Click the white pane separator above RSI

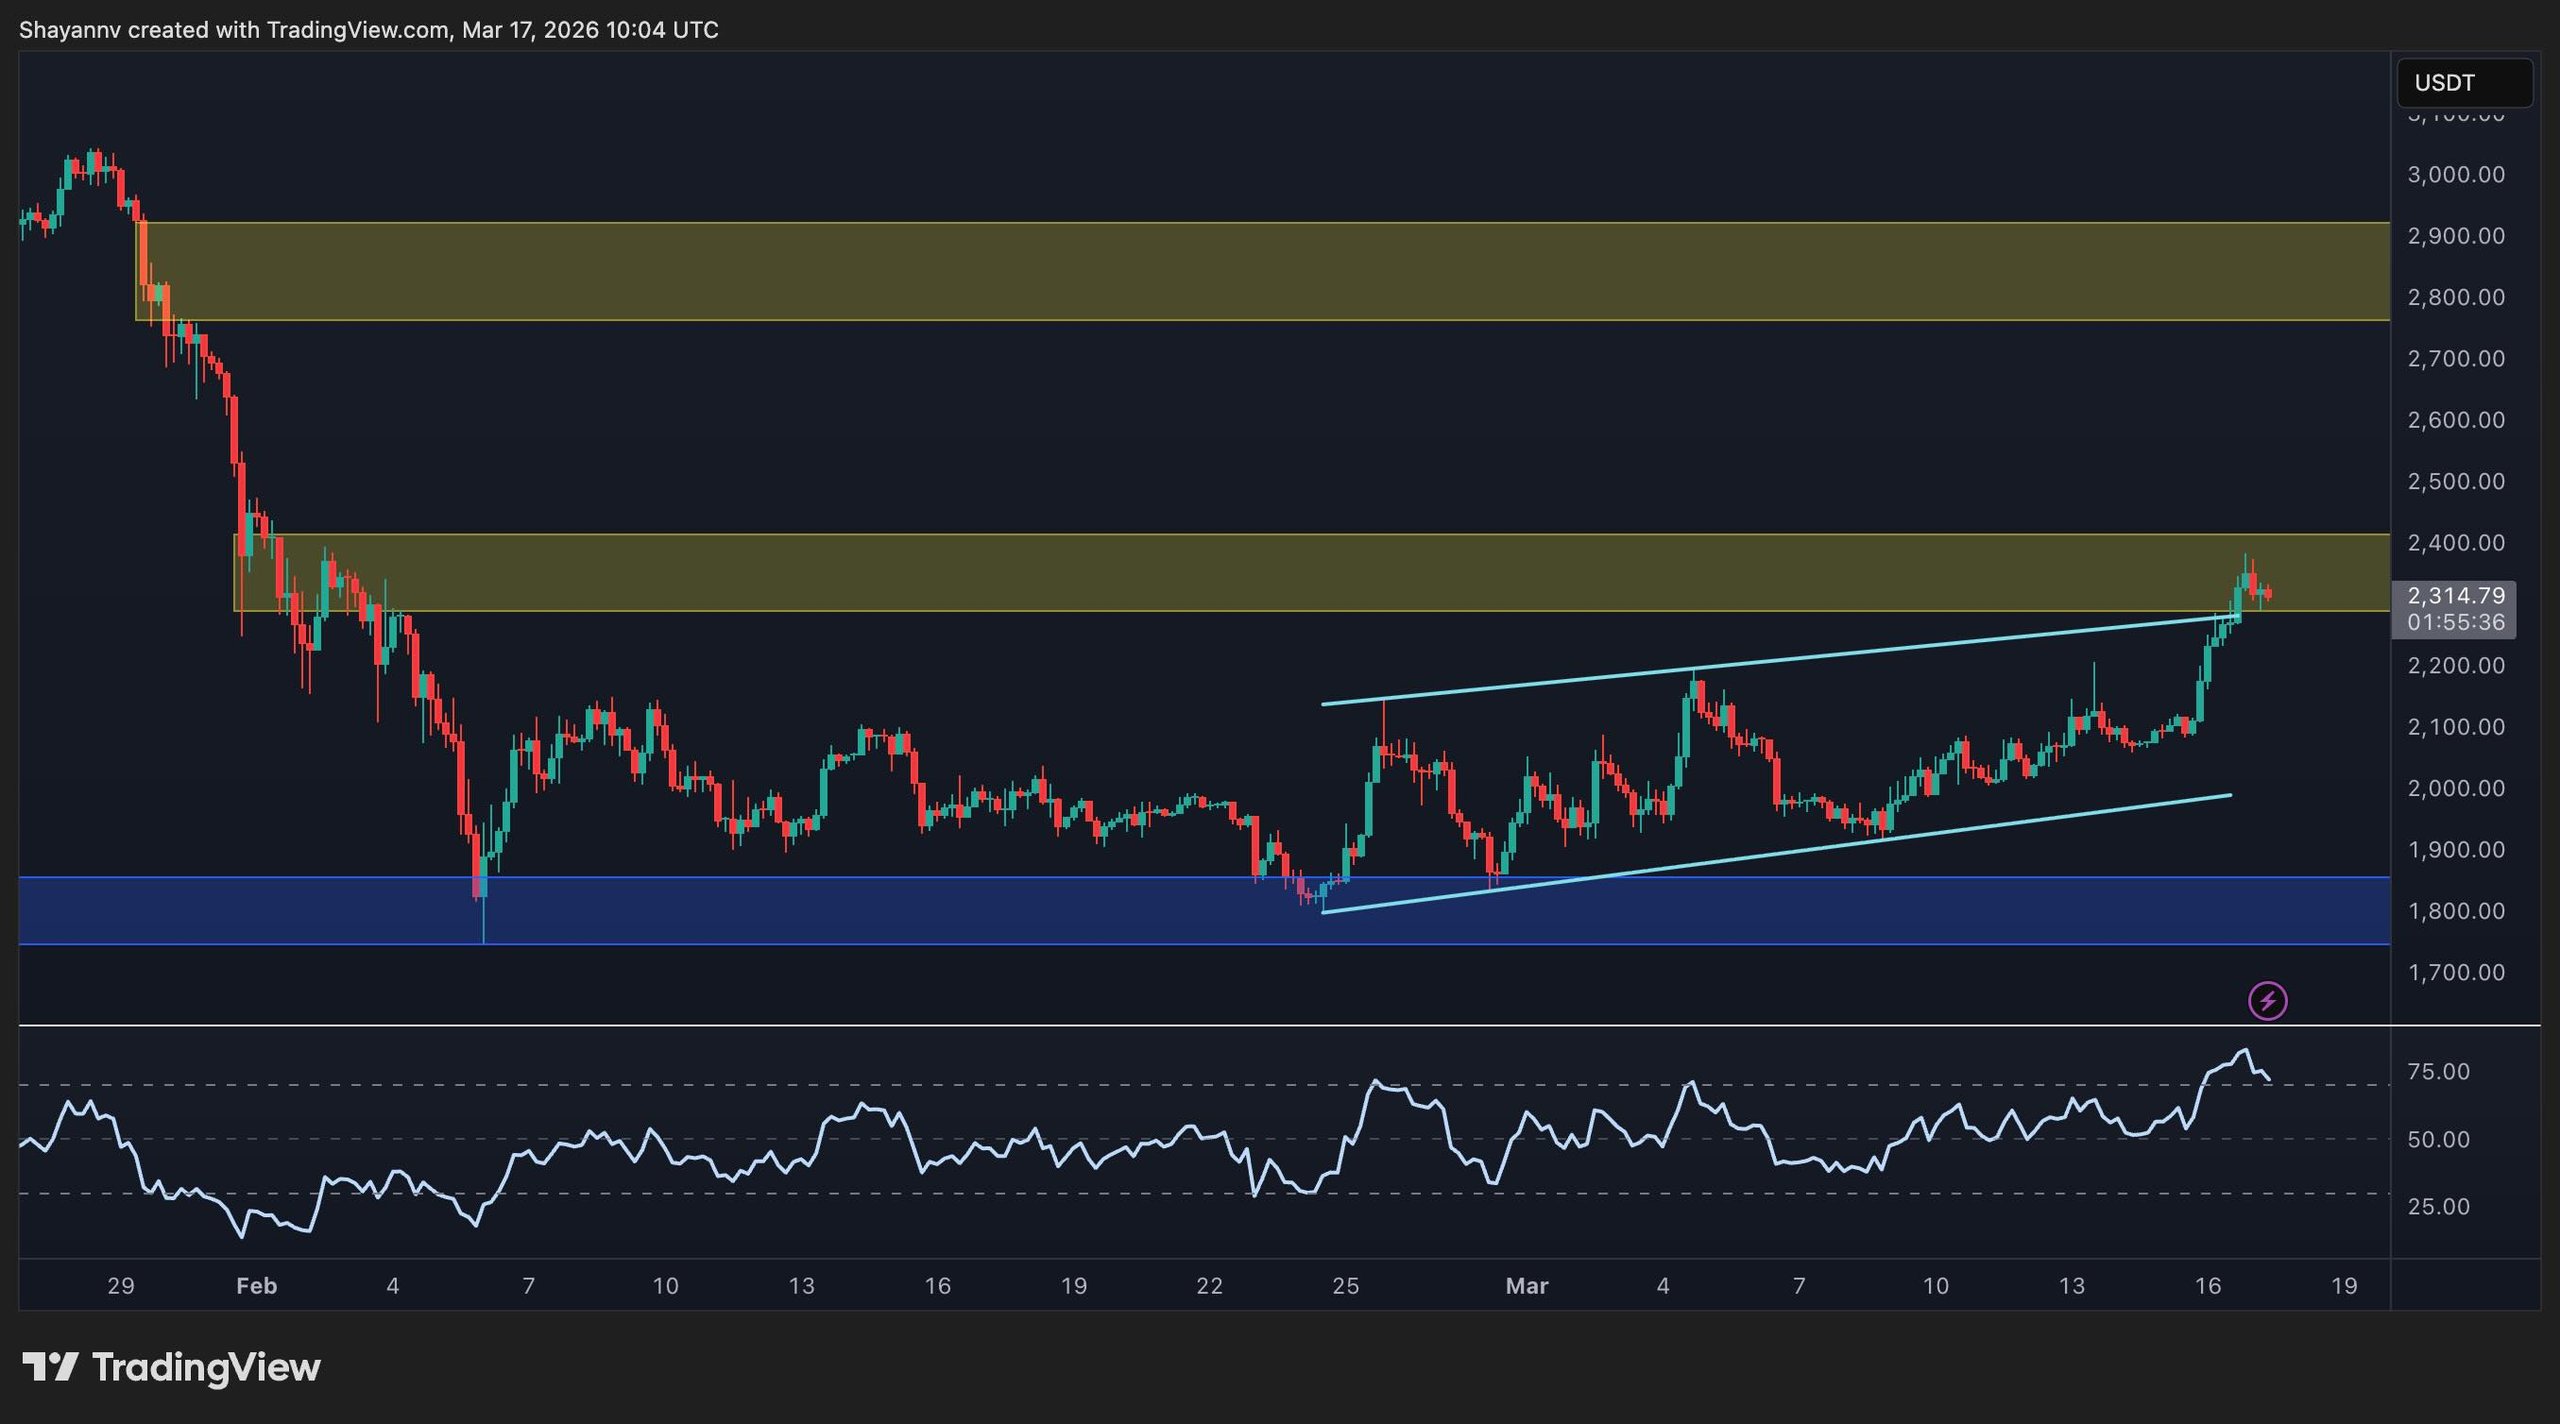point(1200,1025)
